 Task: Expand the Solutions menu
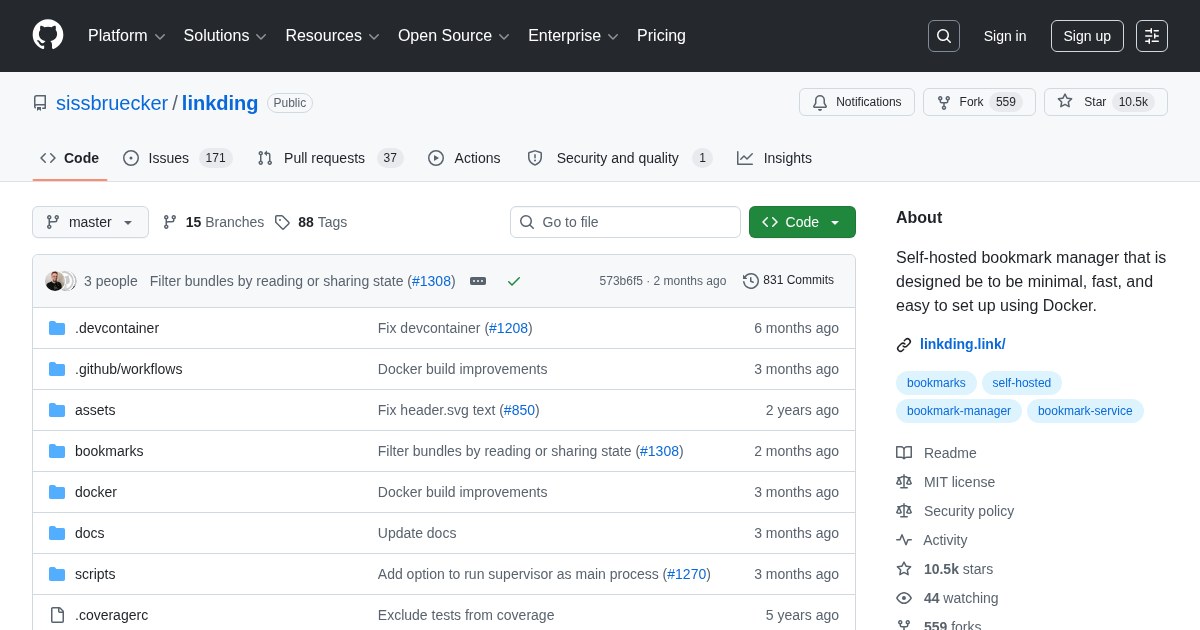[225, 36]
